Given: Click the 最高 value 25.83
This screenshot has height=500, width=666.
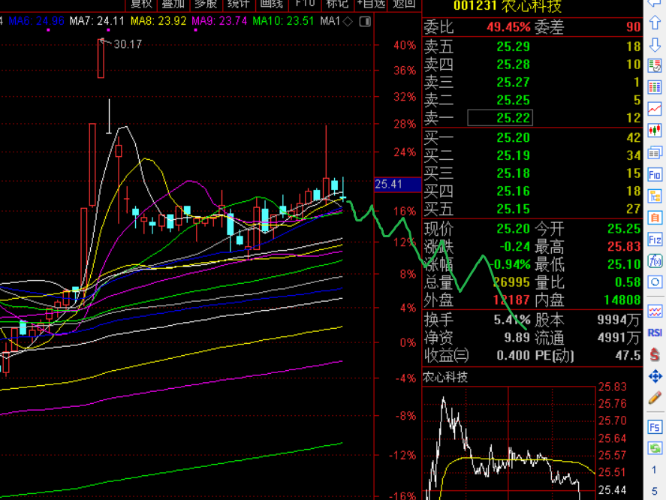Looking at the screenshot, I should [624, 246].
